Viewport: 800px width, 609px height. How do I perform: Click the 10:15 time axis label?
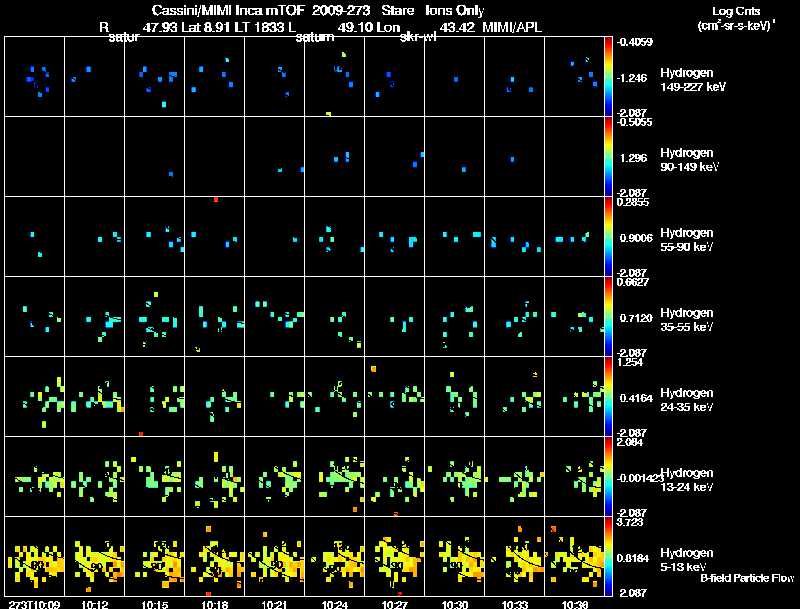point(155,604)
